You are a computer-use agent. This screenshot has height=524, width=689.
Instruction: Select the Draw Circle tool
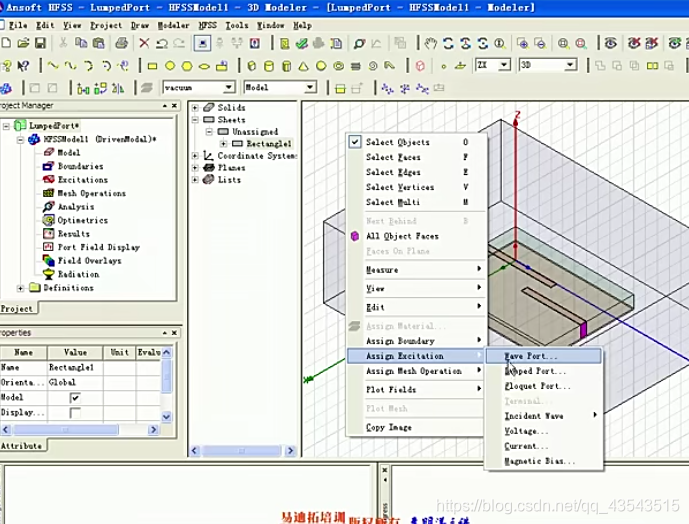(170, 66)
